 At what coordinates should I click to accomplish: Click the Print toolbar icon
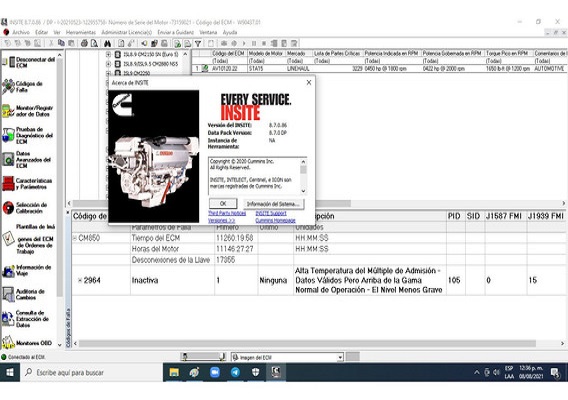tap(84, 43)
